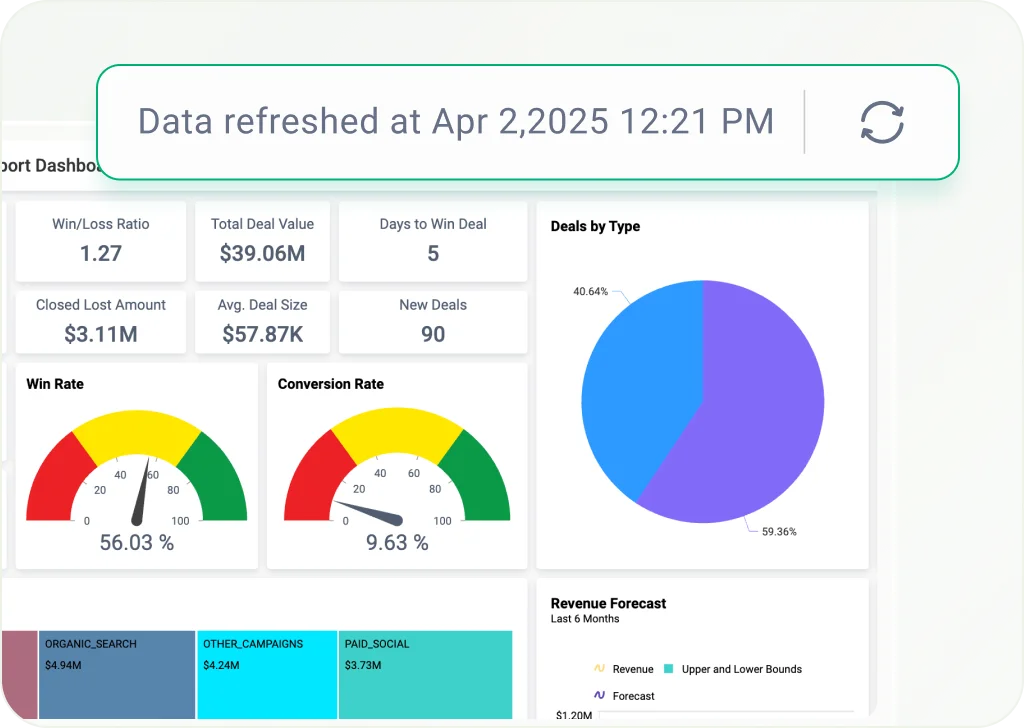1024x728 pixels.
Task: Click the refresh data icon
Action: click(882, 122)
